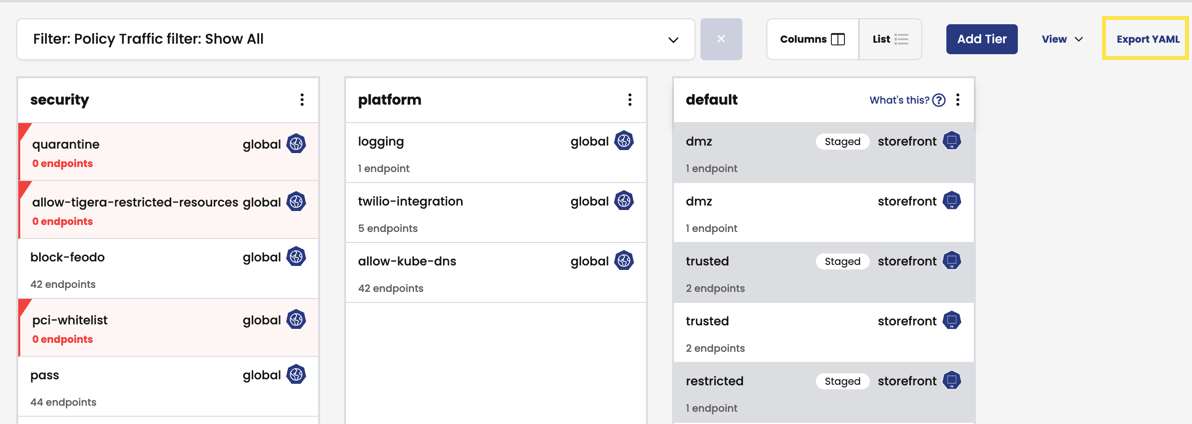The height and width of the screenshot is (424, 1192).
Task: Click the Staged badge on the trusted policy
Action: coord(842,261)
